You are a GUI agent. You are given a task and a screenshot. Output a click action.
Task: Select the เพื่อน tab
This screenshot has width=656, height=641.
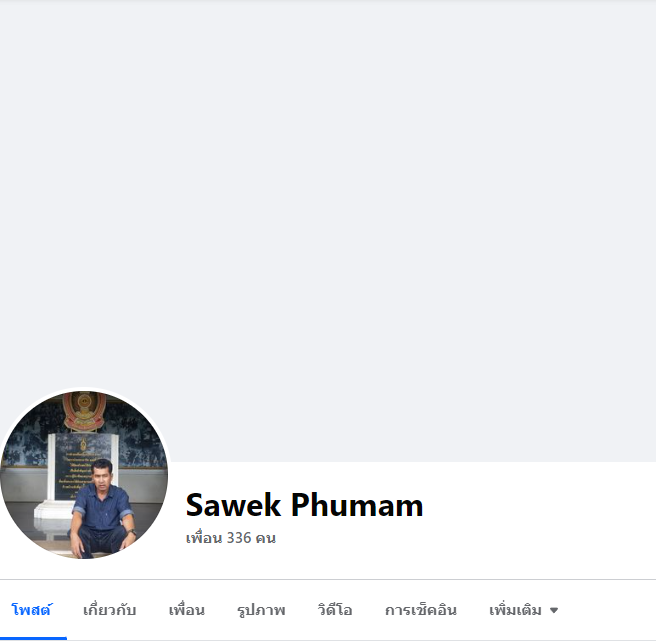tap(187, 610)
